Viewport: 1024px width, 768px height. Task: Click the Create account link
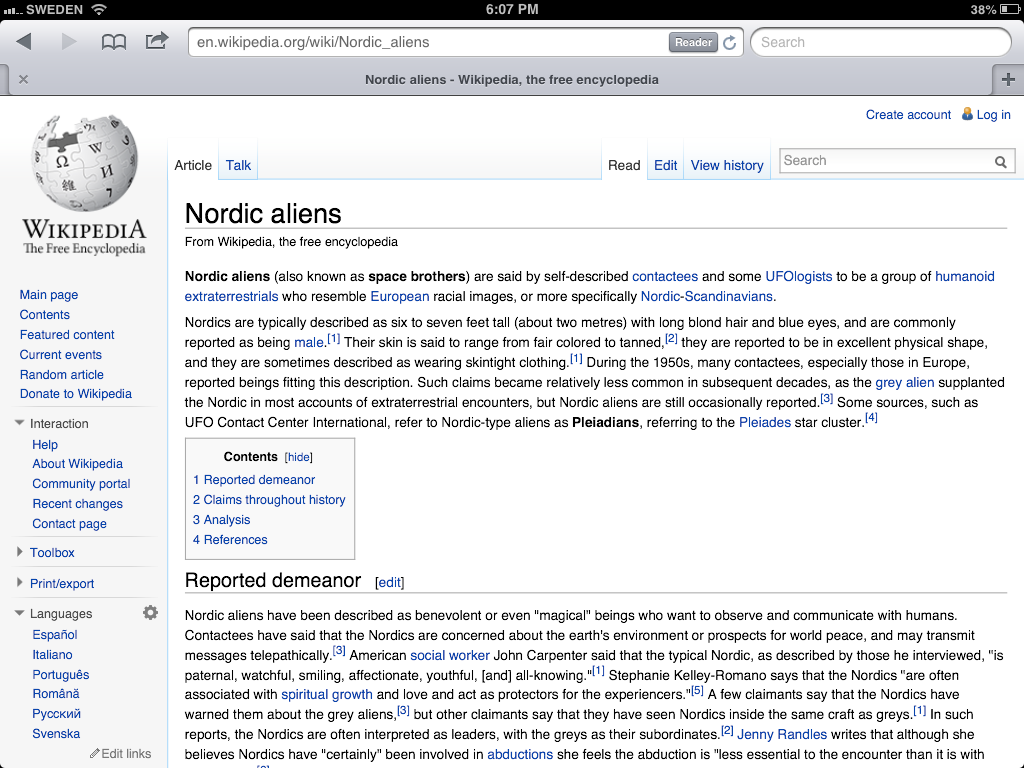coord(908,115)
